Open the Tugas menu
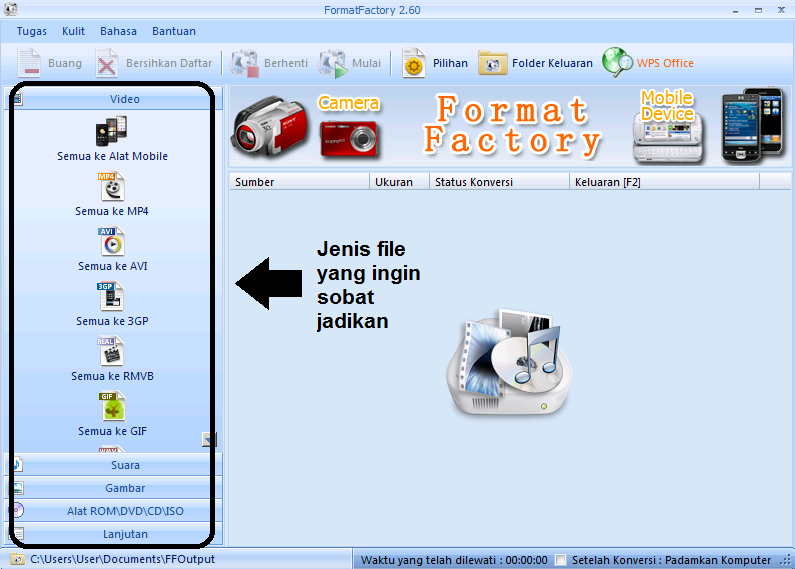Screen dimensions: 795x569 click(x=31, y=31)
